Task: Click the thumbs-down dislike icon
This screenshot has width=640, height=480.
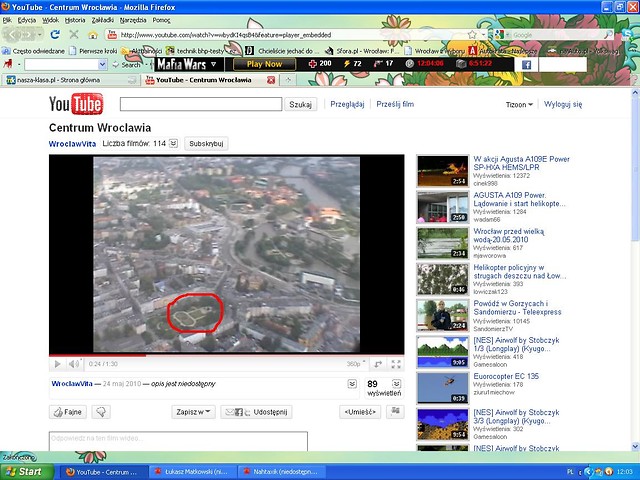Action: [101, 412]
